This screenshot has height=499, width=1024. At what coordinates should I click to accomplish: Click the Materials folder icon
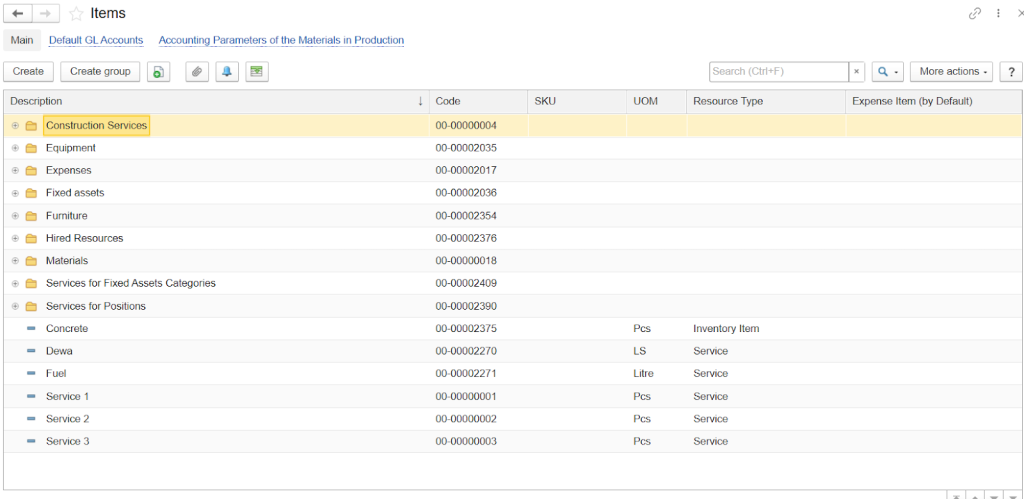point(31,261)
